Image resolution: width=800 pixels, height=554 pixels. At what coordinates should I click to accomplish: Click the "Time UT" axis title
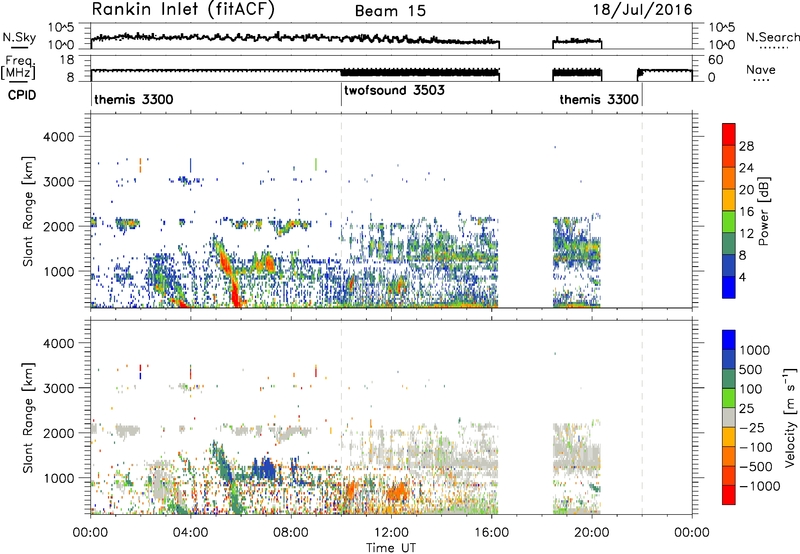point(391,548)
